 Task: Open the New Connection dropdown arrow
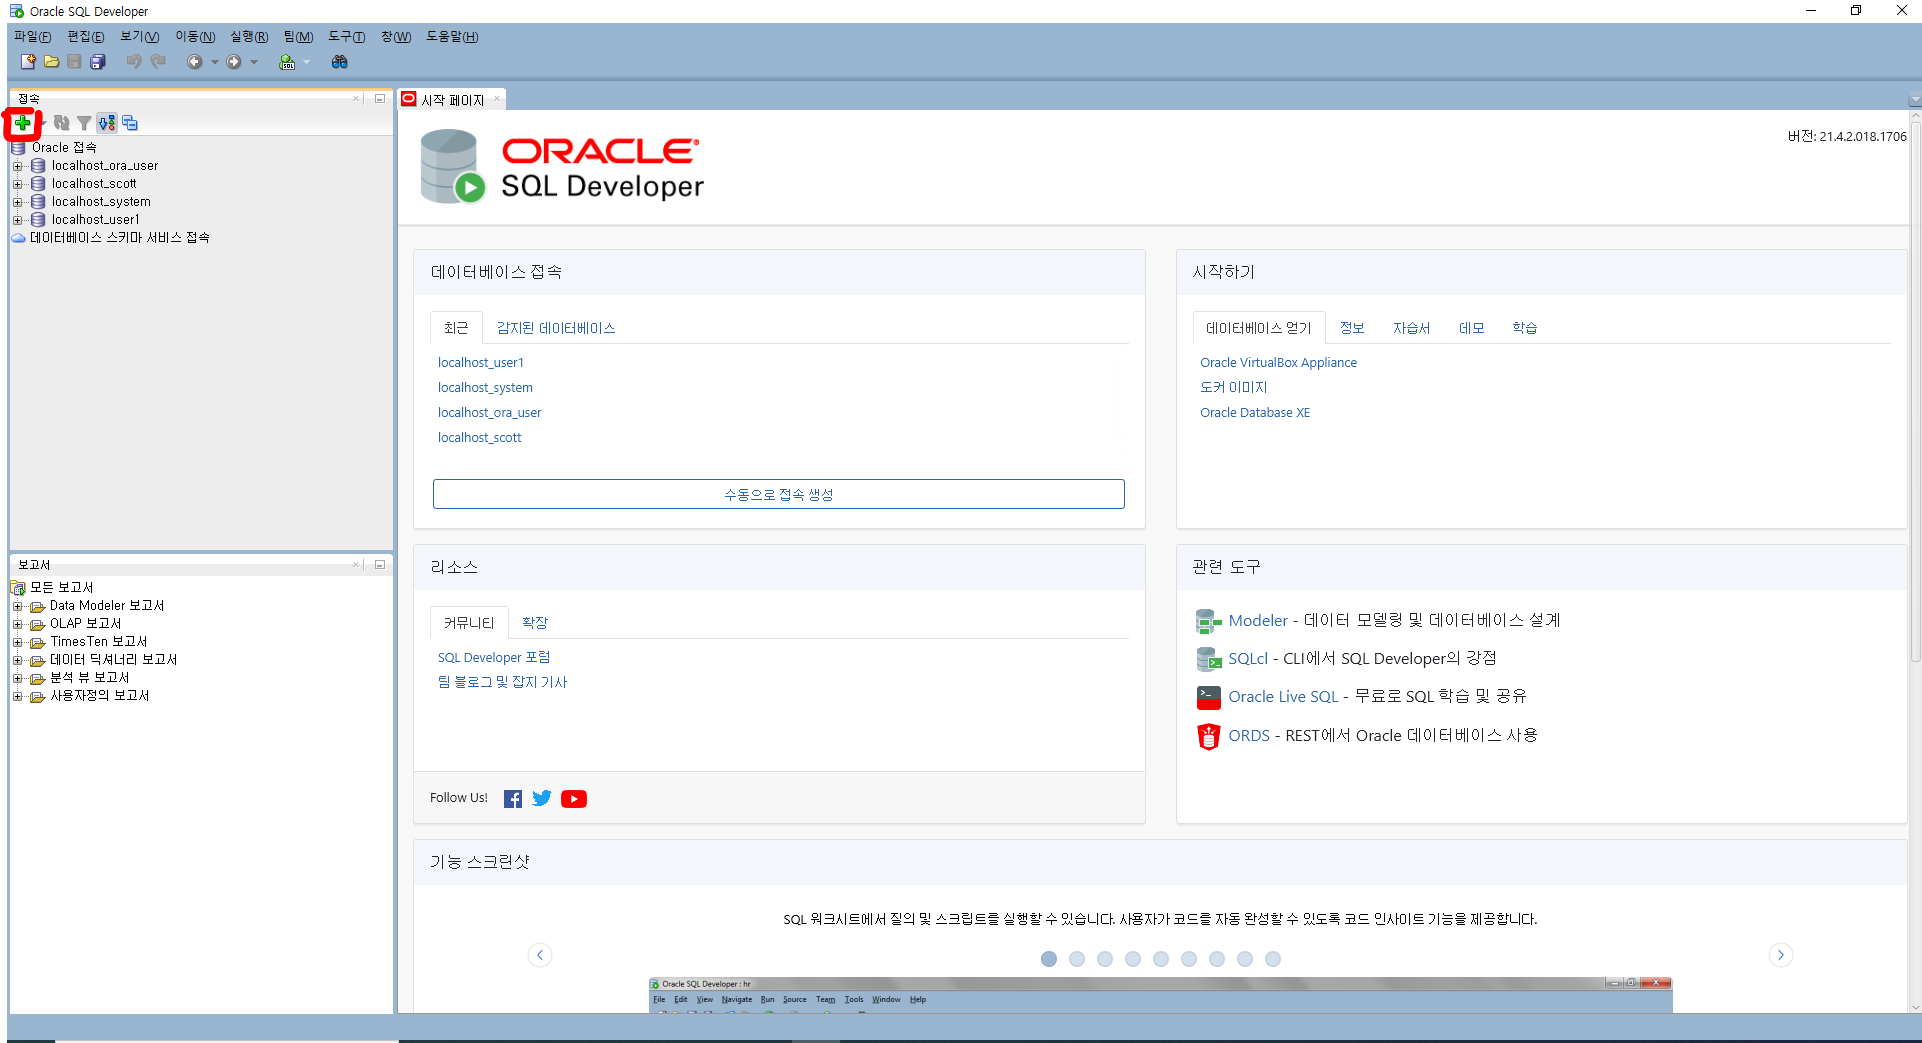(x=44, y=123)
